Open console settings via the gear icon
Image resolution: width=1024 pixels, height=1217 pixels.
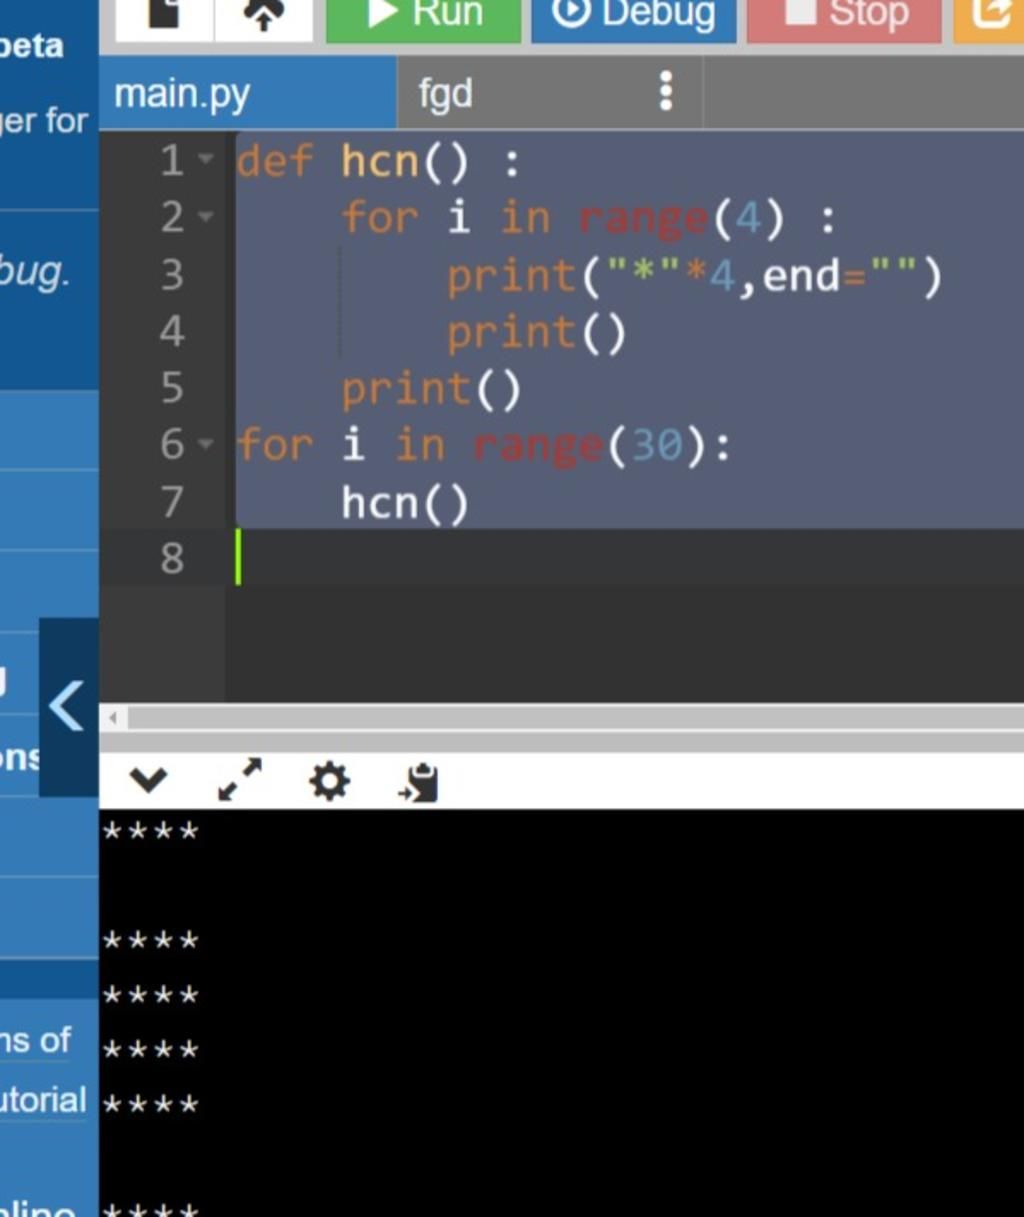pyautogui.click(x=330, y=780)
